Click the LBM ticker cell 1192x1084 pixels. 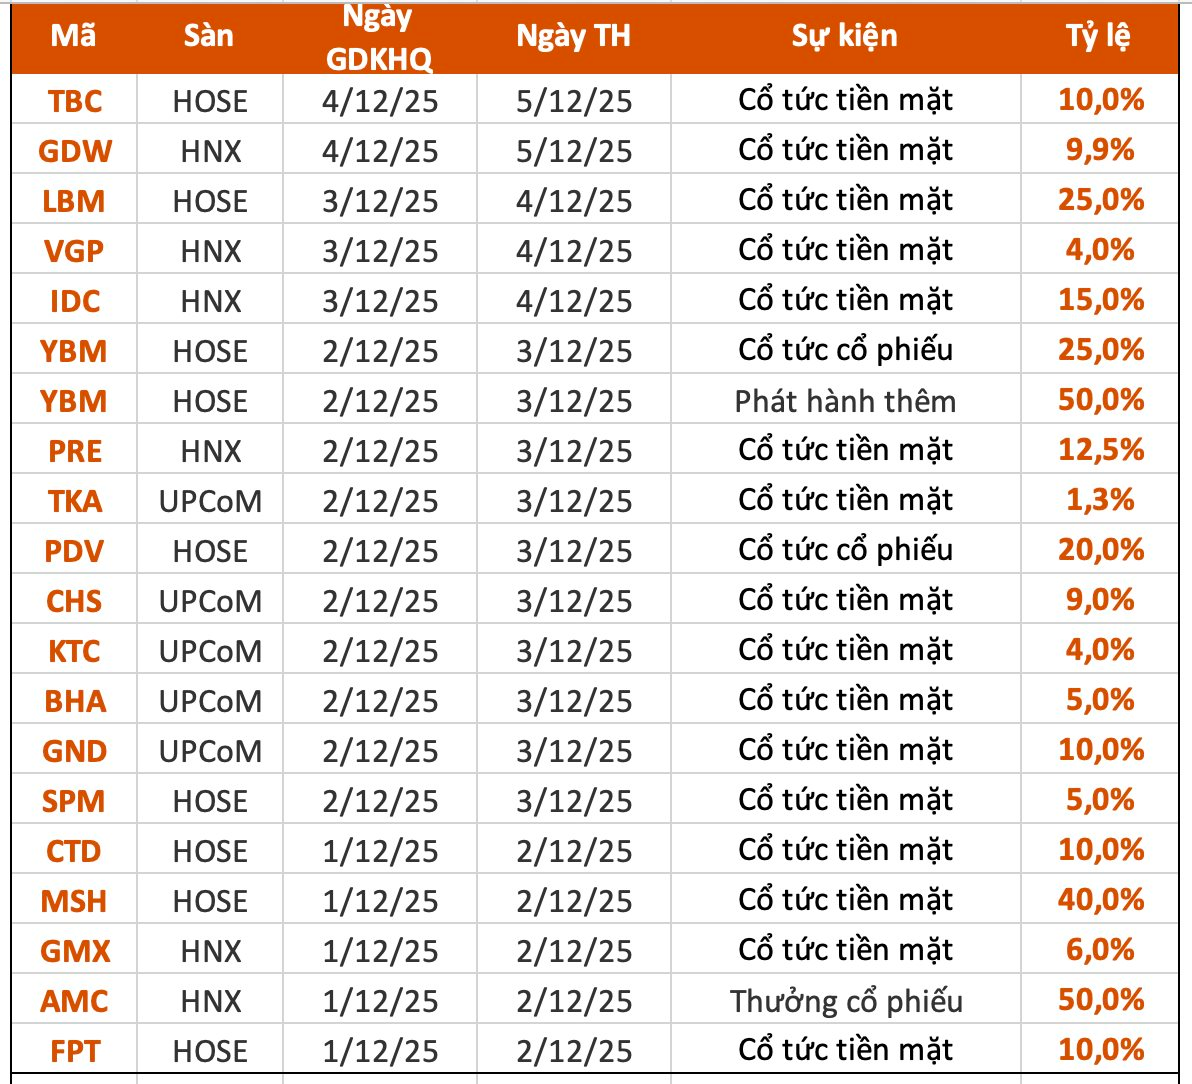tap(74, 201)
